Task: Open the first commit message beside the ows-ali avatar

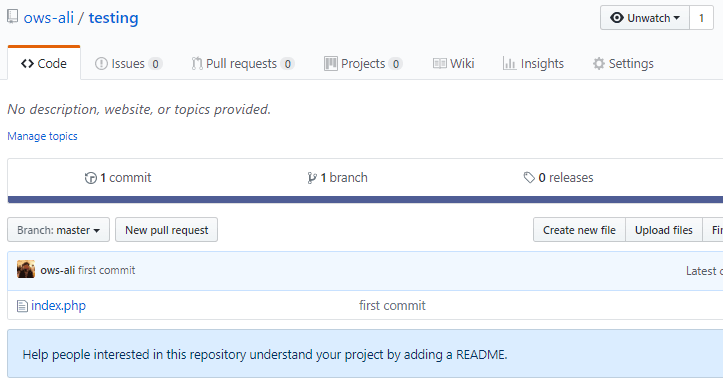Action: click(x=107, y=270)
